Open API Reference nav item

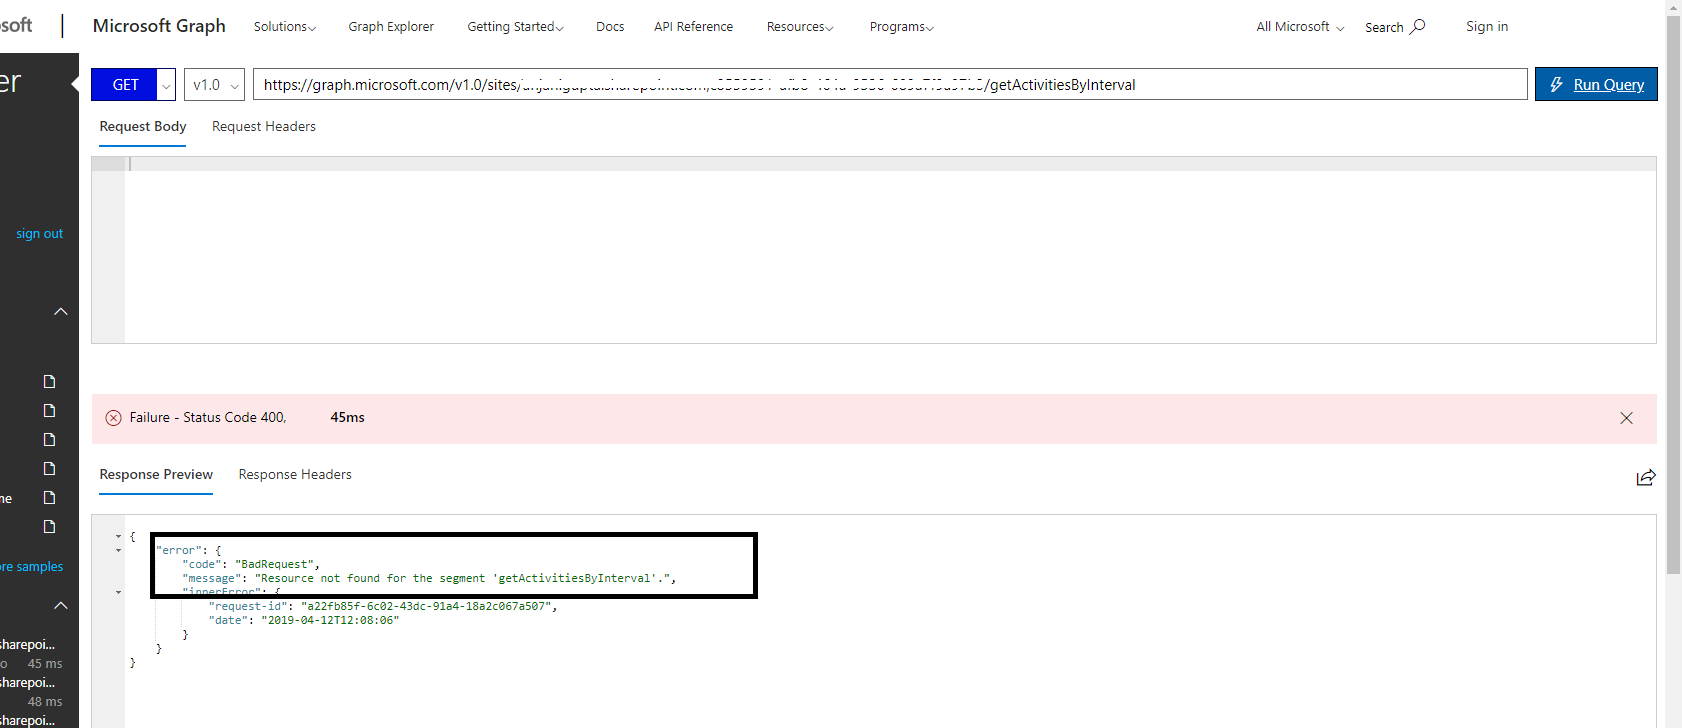693,27
